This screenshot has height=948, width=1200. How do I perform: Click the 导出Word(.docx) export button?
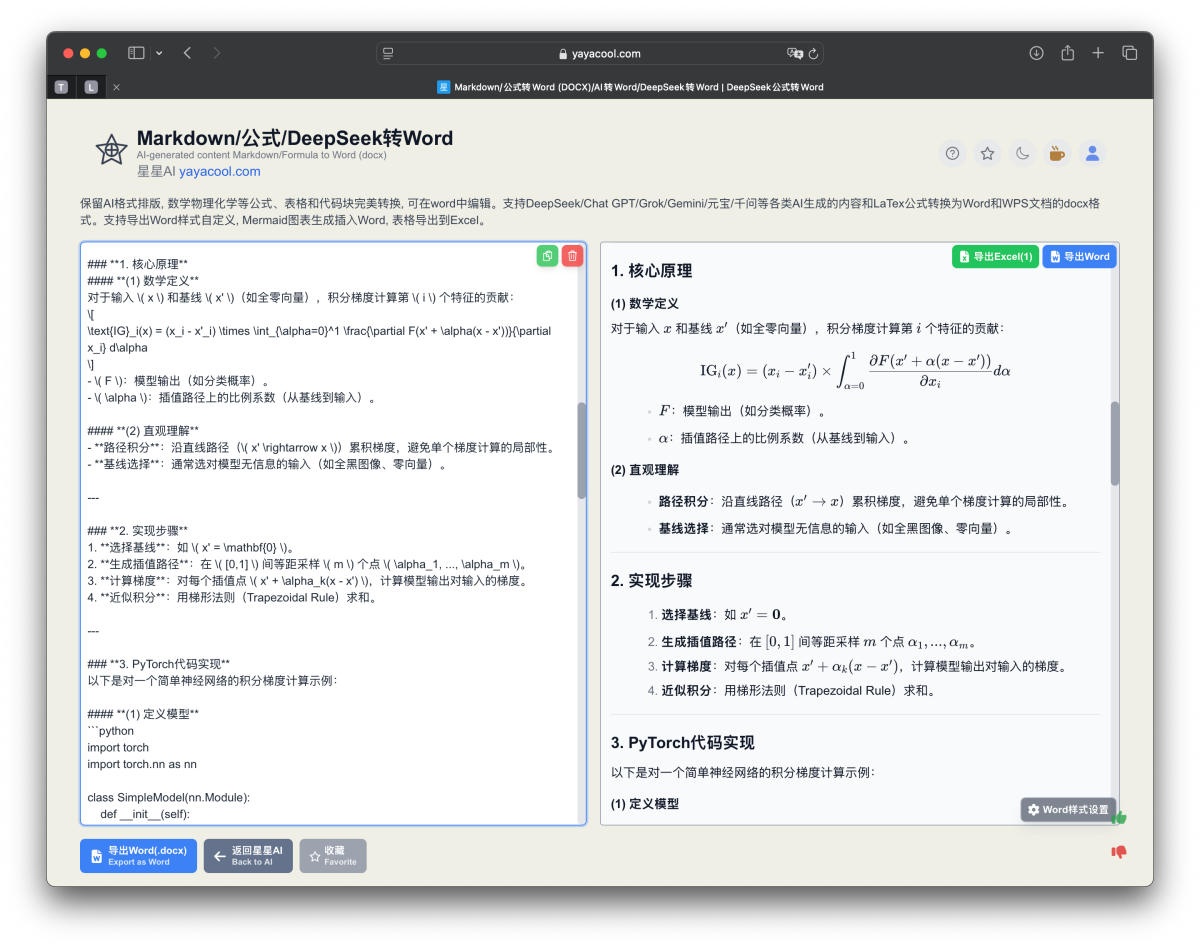tap(138, 855)
